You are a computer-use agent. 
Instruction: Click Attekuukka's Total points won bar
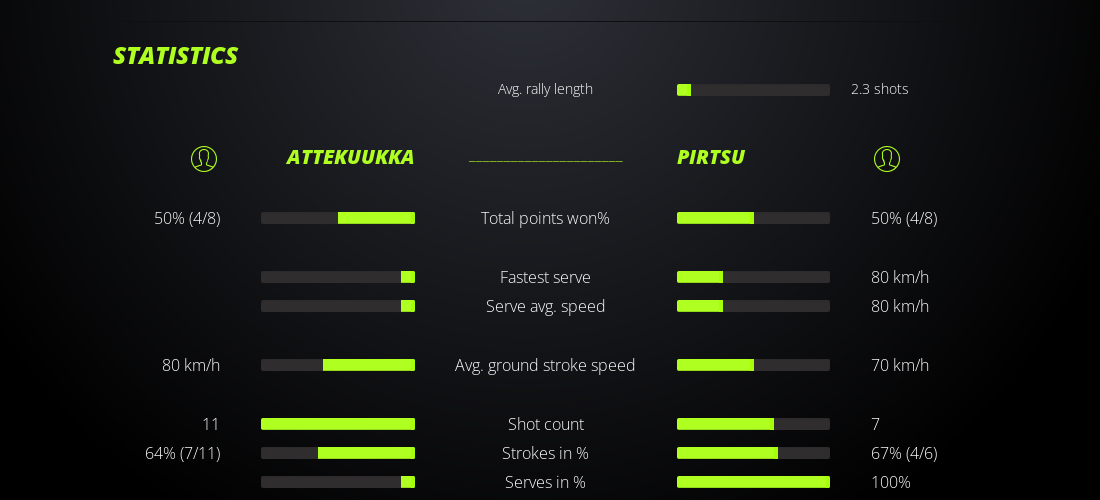(x=338, y=218)
